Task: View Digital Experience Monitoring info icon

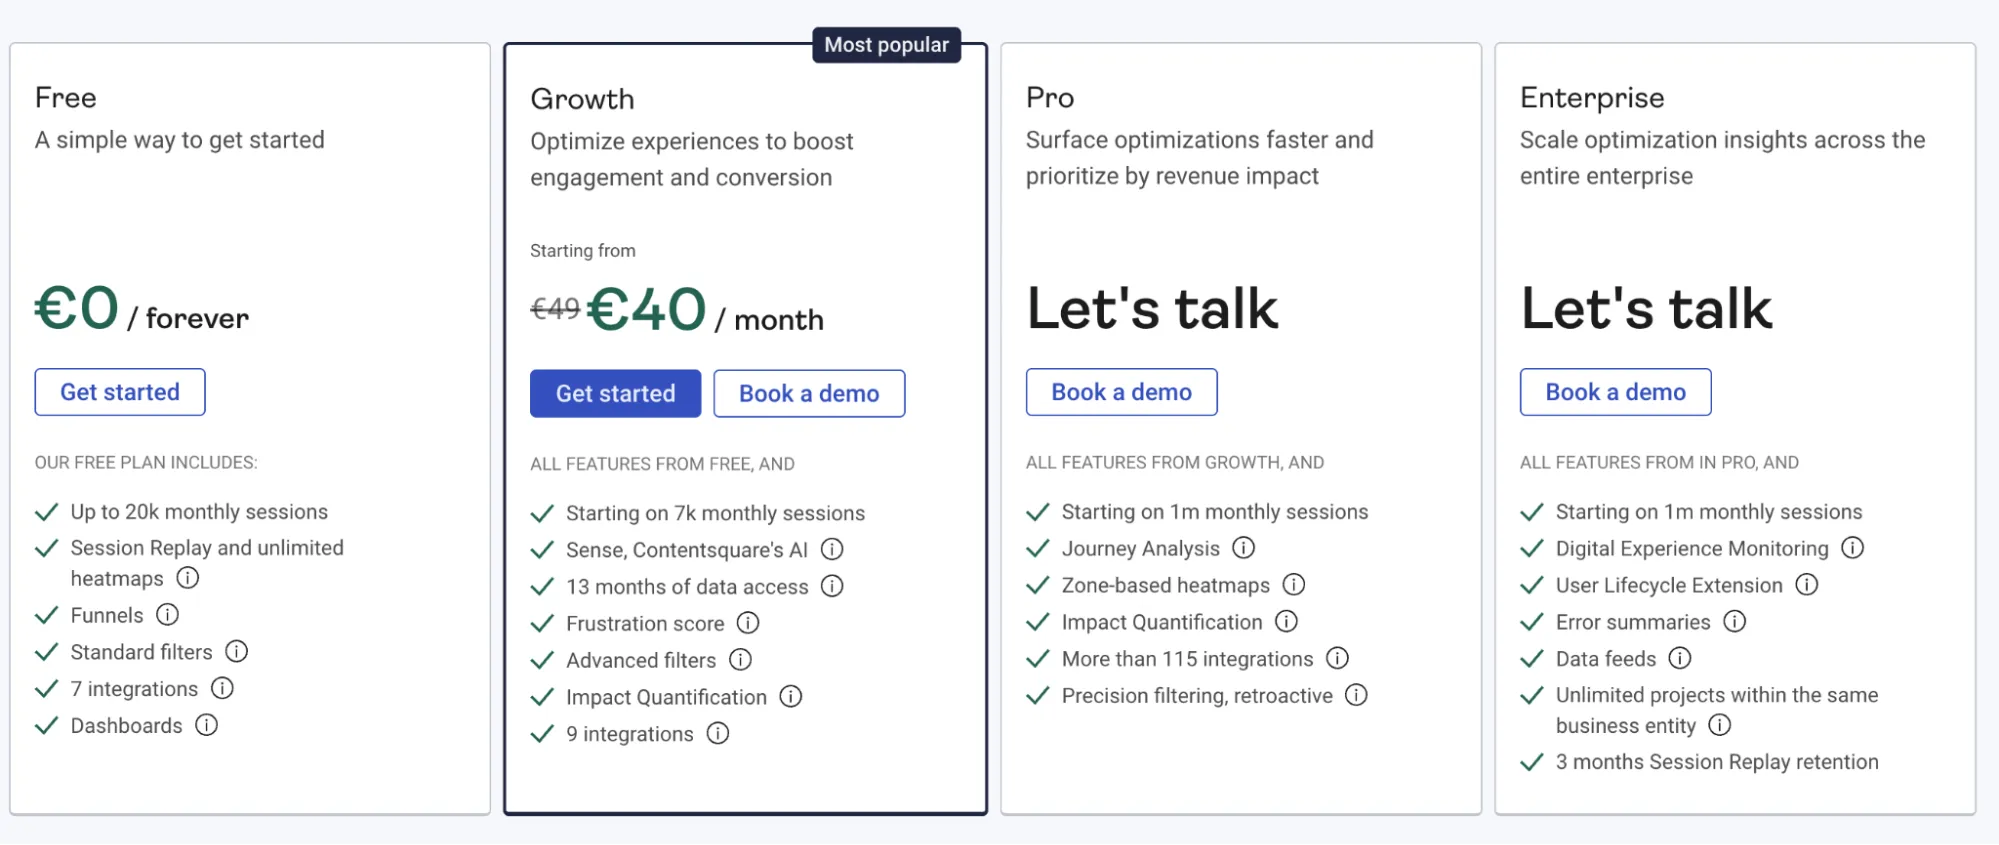Action: click(1853, 548)
